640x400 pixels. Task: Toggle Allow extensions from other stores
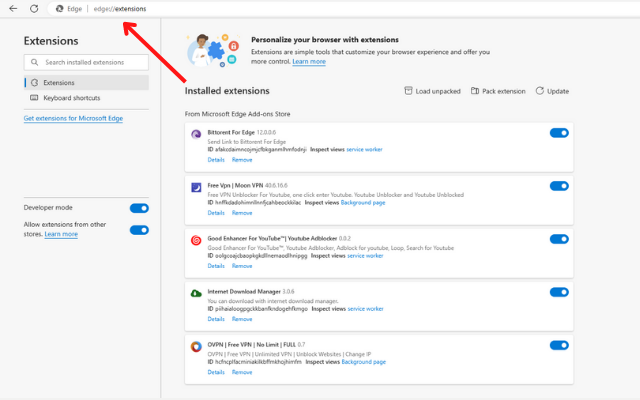(139, 230)
